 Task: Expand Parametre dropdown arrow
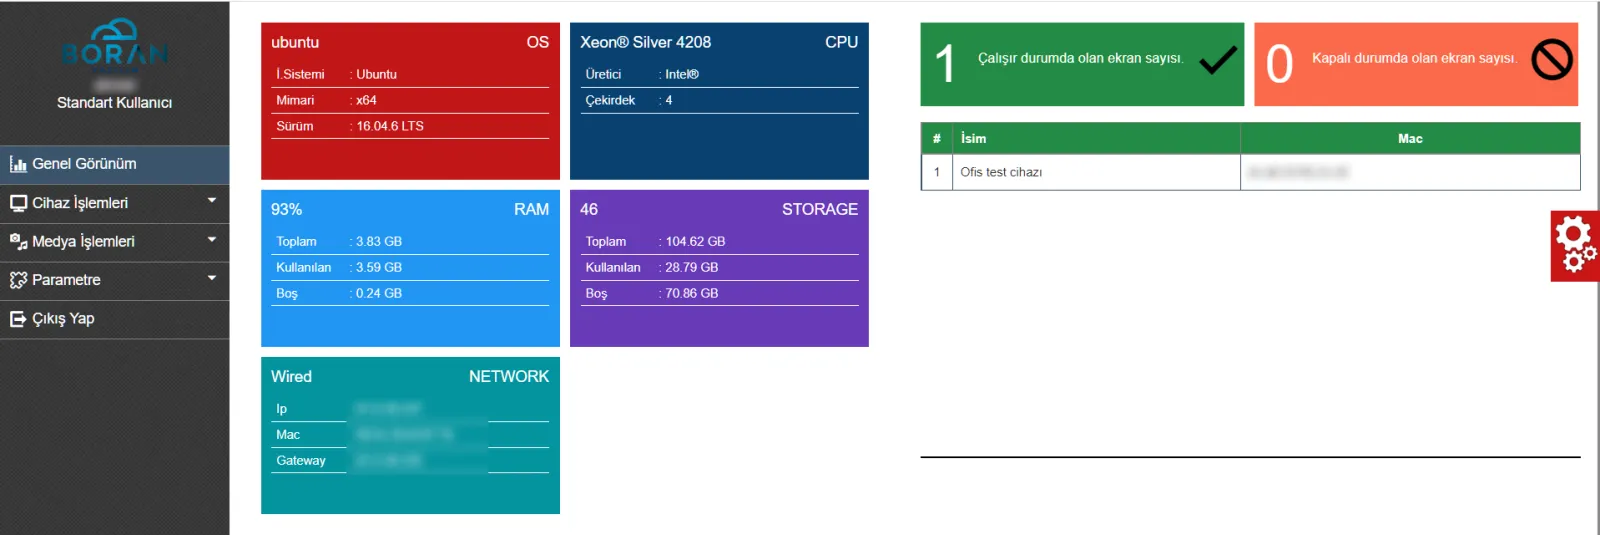212,278
